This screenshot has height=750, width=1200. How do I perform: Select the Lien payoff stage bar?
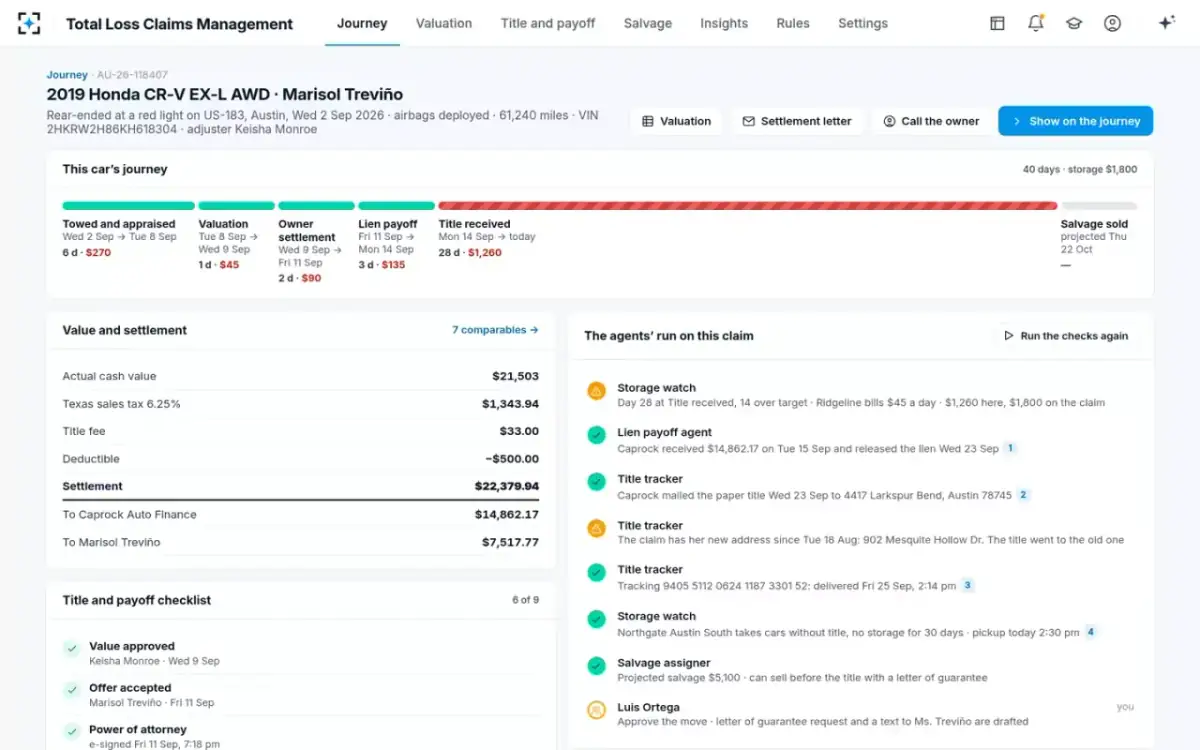pyautogui.click(x=396, y=206)
